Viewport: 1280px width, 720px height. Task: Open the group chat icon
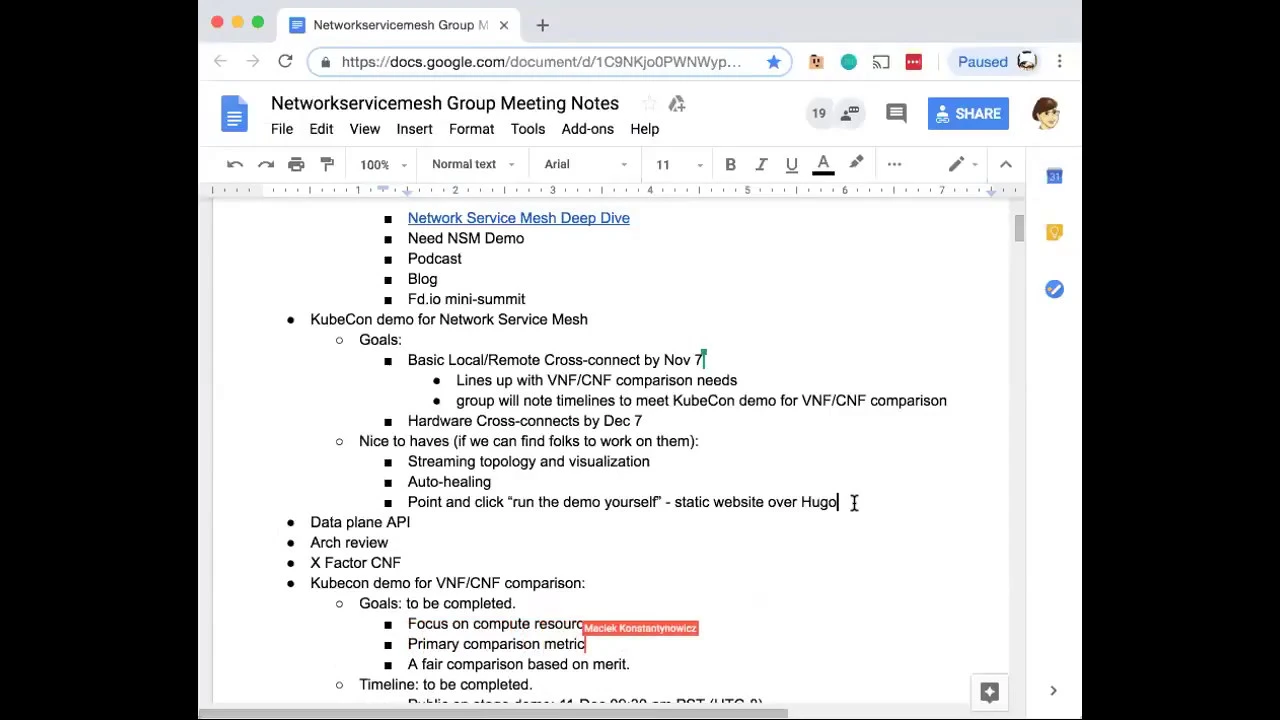850,114
